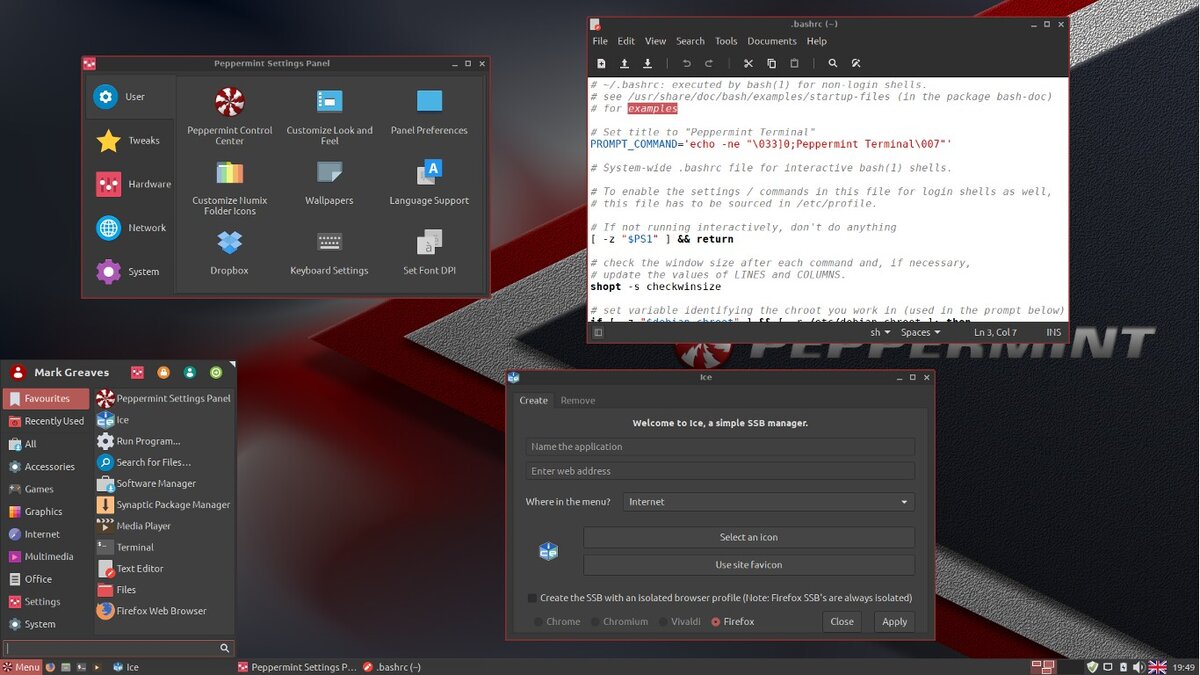Click Find (magnifier) icon in text editor
This screenshot has height=675, width=1200.
click(833, 63)
